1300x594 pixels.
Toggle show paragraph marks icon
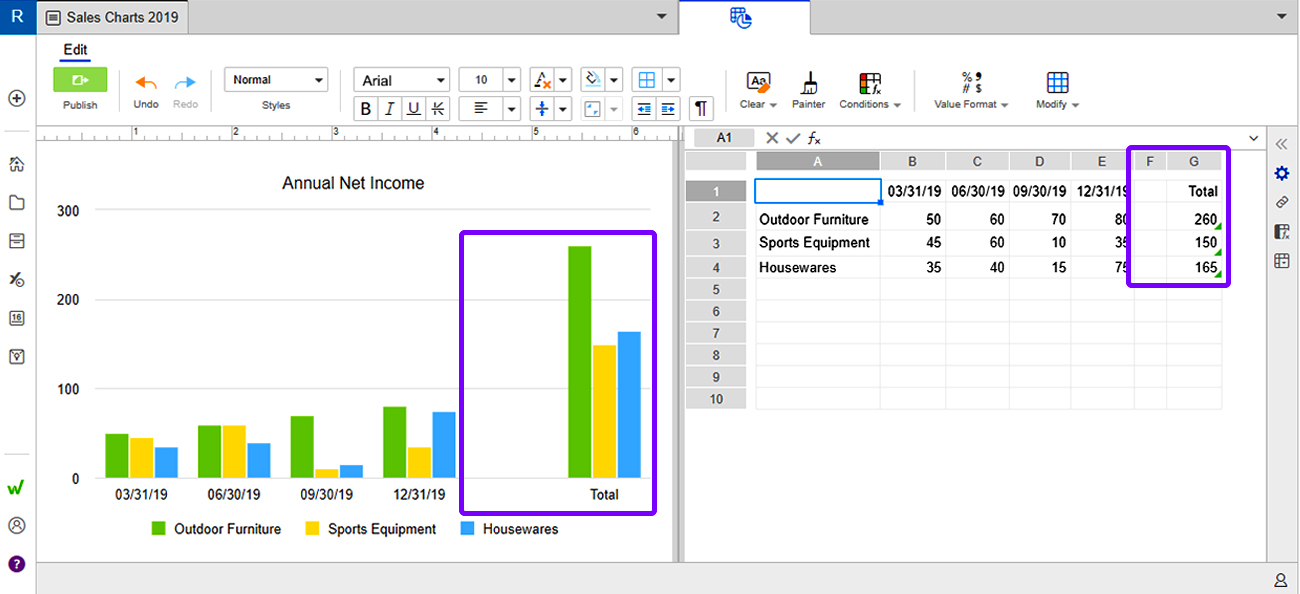[702, 109]
